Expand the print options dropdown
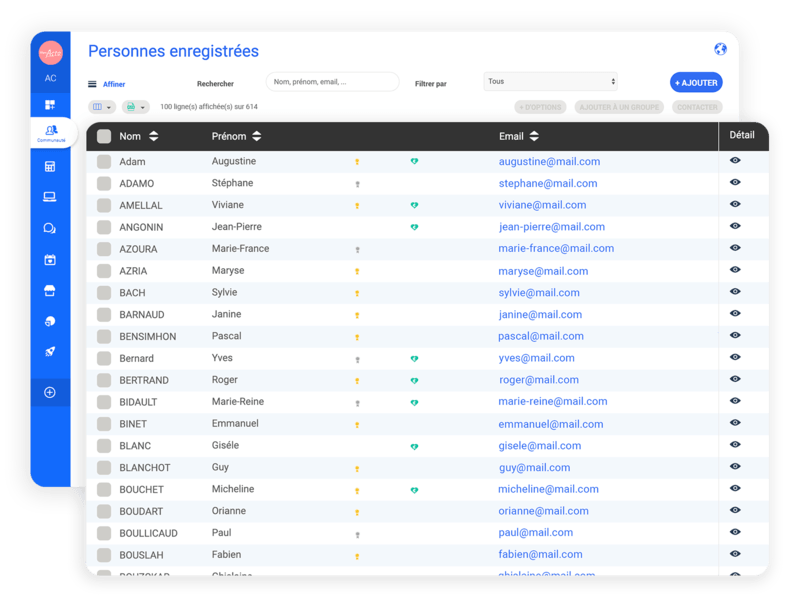Image resolution: width=800 pixels, height=598 pixels. pyautogui.click(x=136, y=107)
